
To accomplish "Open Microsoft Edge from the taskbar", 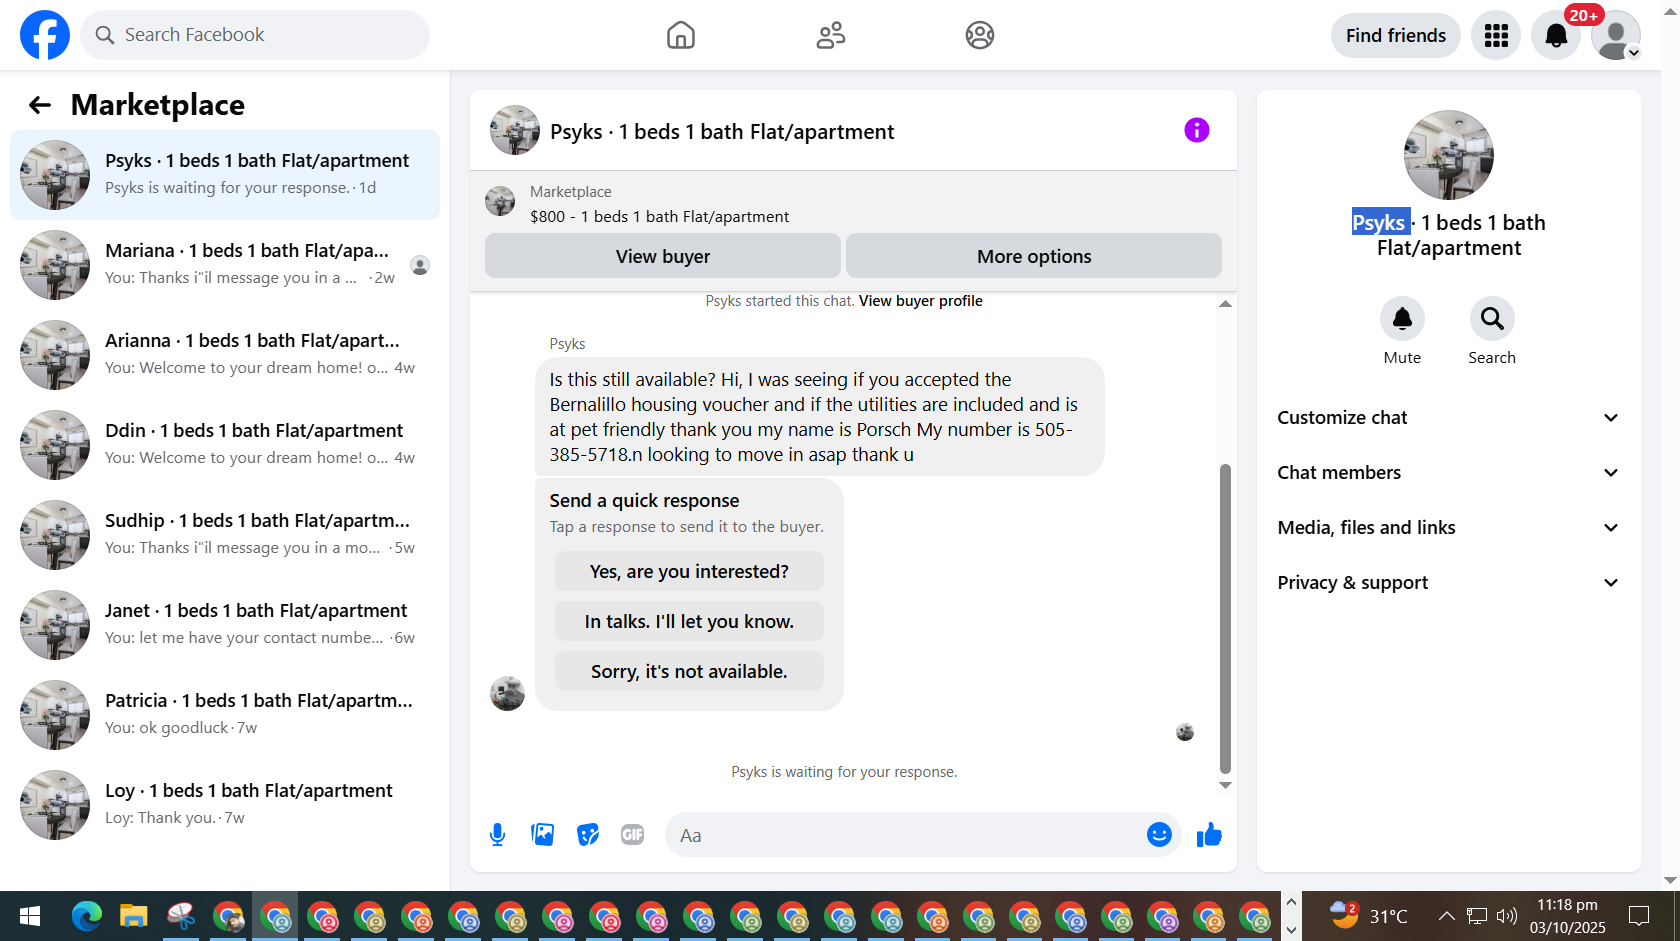I will [87, 916].
